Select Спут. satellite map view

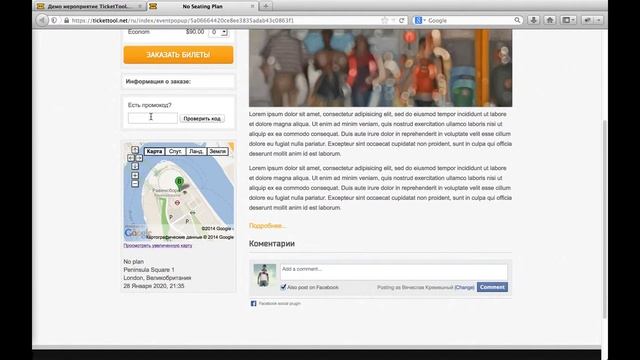175,151
